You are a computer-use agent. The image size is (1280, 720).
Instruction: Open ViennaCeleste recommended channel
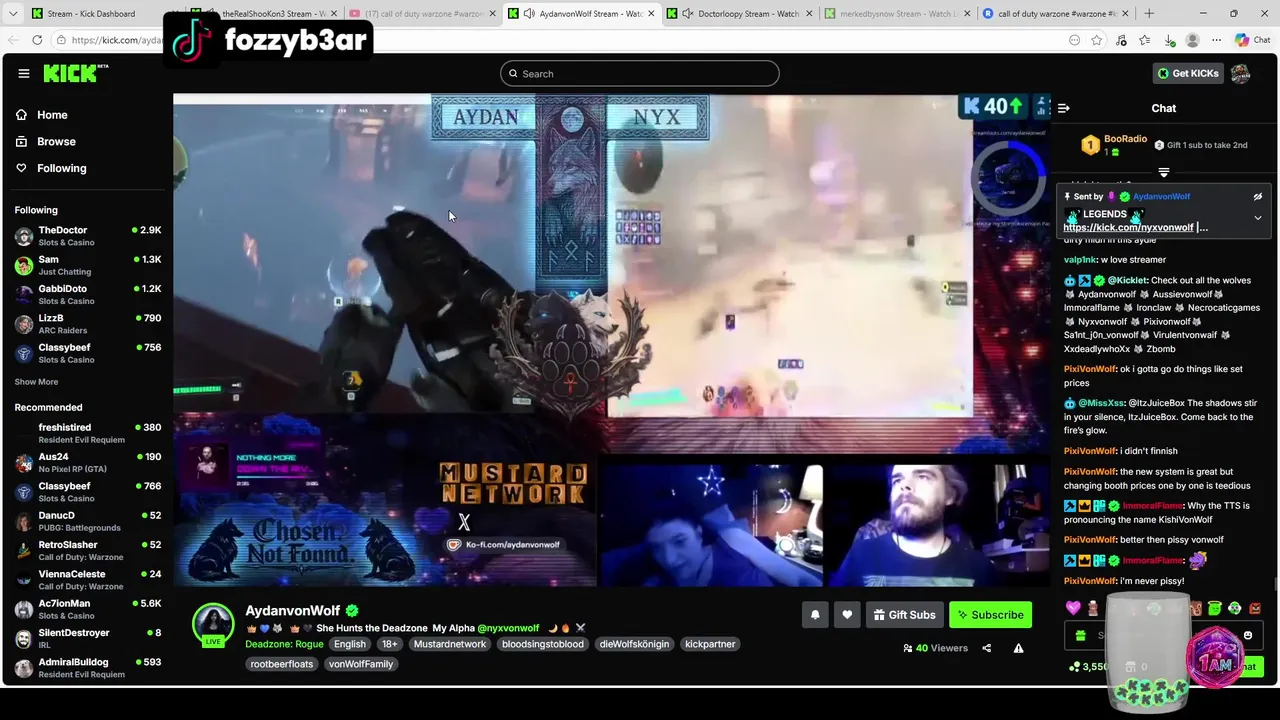[x=88, y=580]
